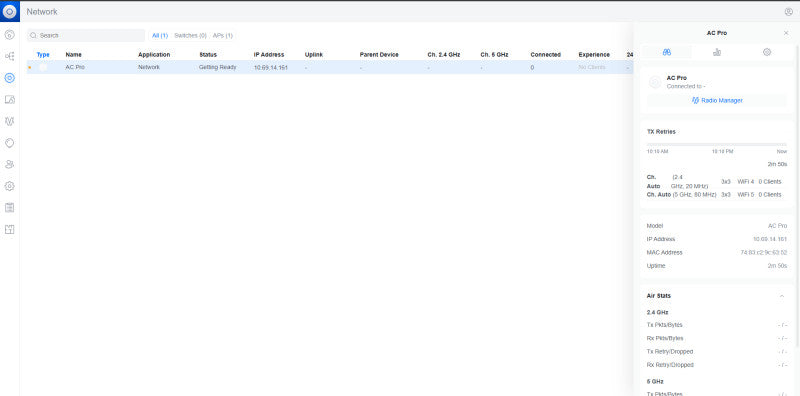The width and height of the screenshot is (800, 396).
Task: Sort by the Type column header
Action: click(x=43, y=55)
